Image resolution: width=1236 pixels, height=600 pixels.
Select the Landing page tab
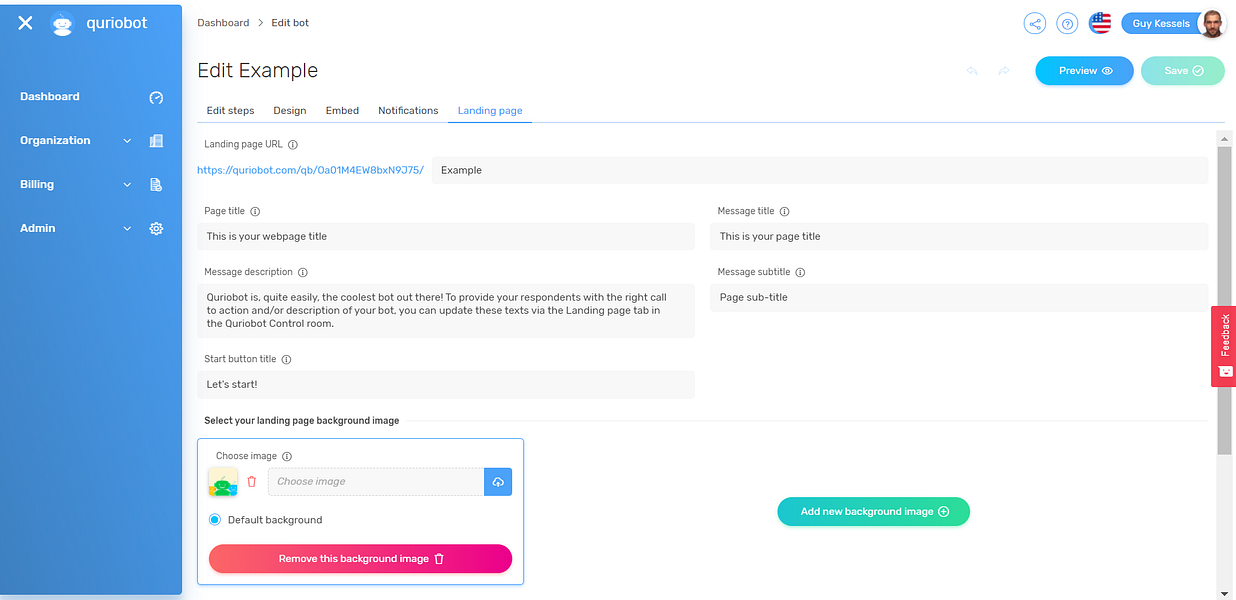point(490,111)
